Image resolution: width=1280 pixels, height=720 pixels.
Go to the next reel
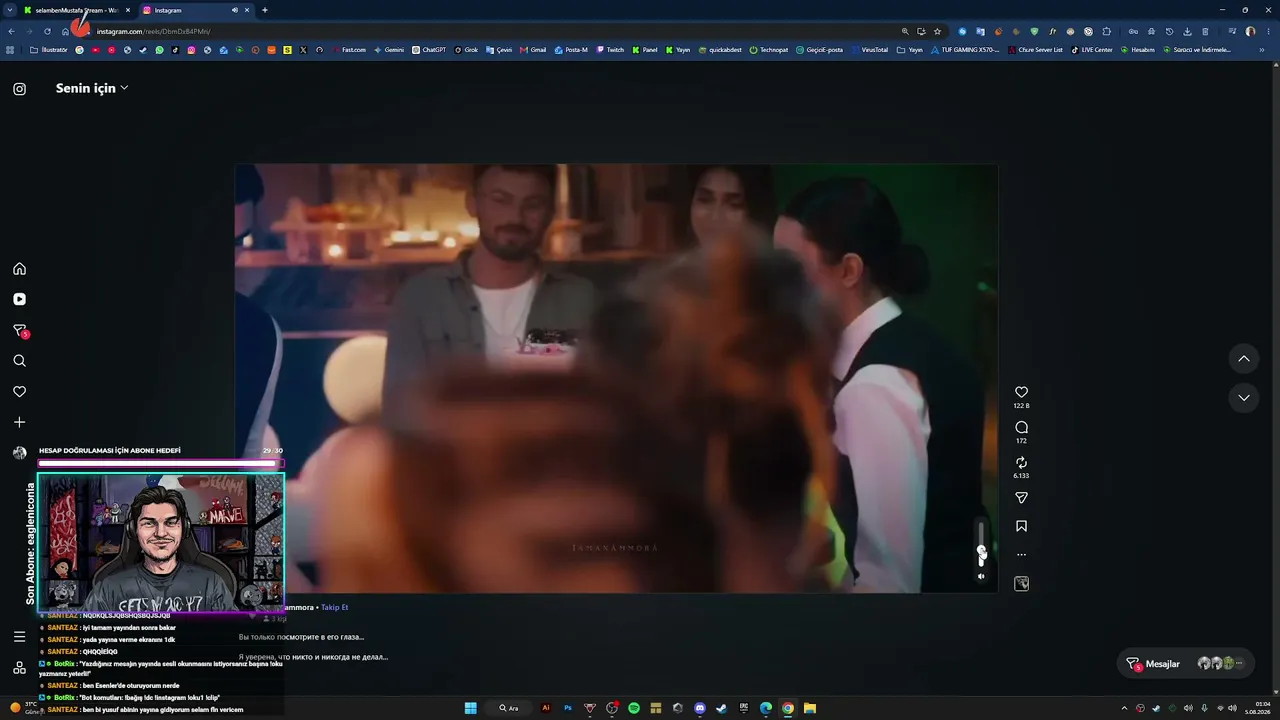(x=1244, y=398)
